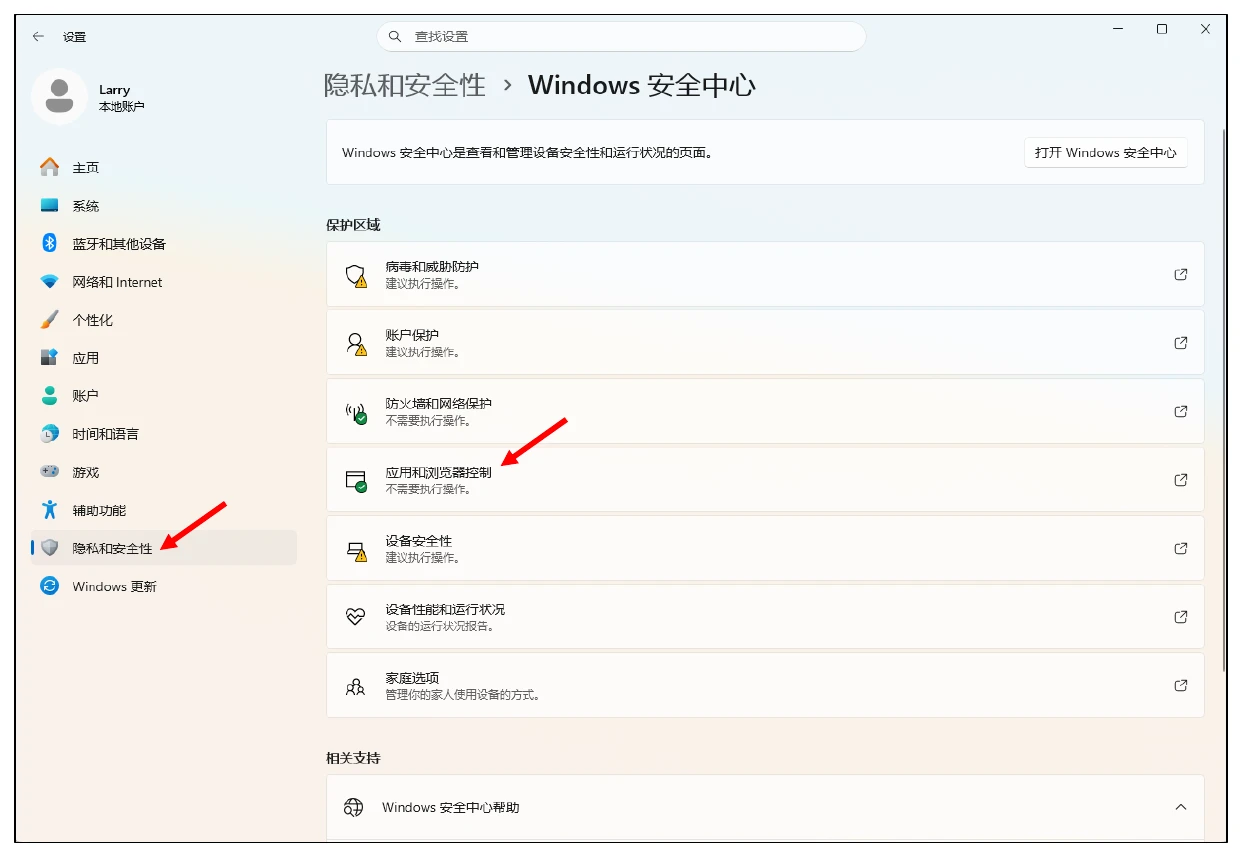Screen dimensions: 1242x857
Task: Click the System (系统) monitor icon
Action: 50,205
